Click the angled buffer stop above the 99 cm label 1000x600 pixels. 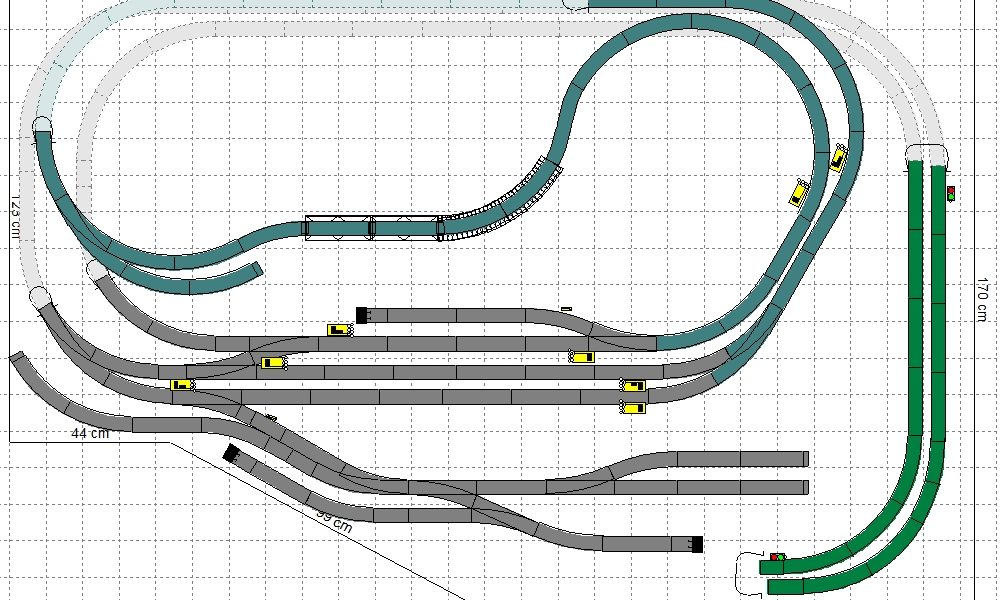pyautogui.click(x=232, y=453)
